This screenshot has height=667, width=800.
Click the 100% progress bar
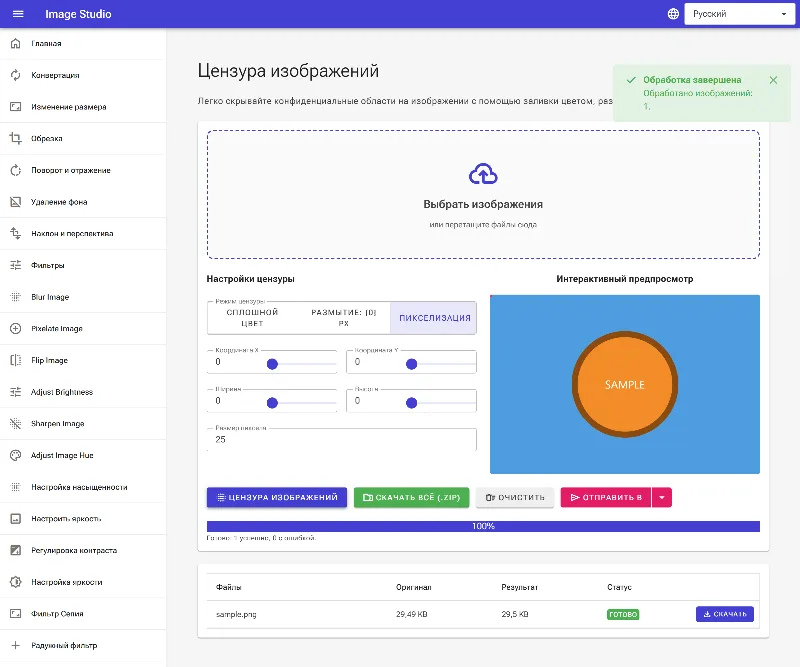pos(483,526)
